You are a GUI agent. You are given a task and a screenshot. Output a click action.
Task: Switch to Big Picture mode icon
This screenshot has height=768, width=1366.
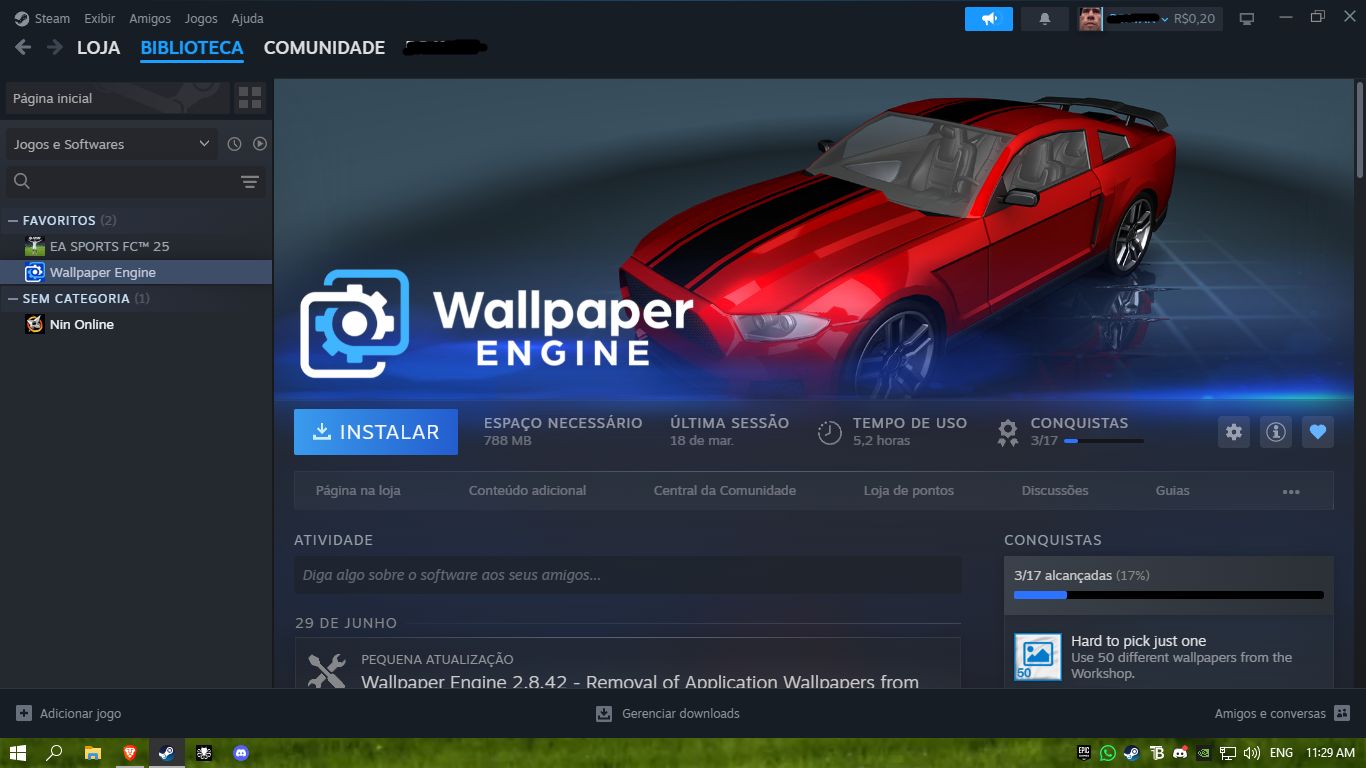coord(1247,18)
